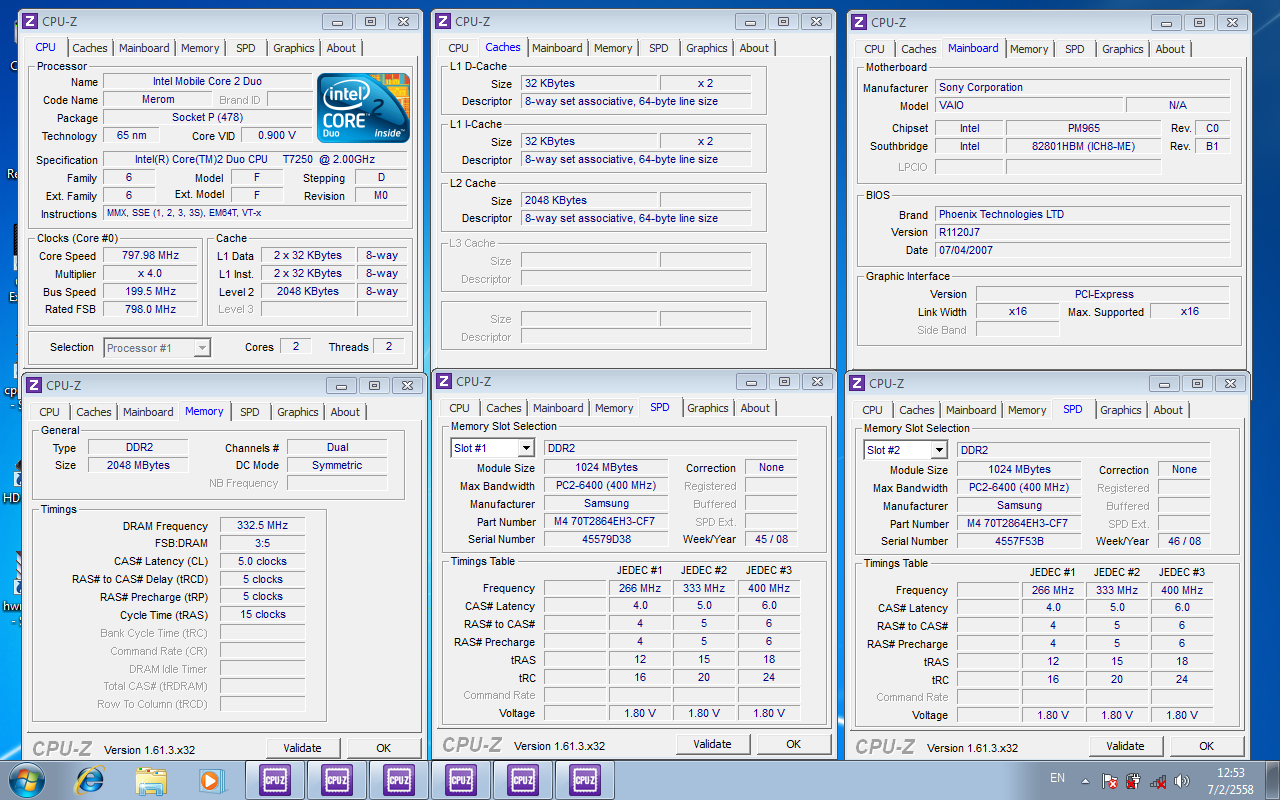The image size is (1280, 800).
Task: Open the Caches tab in the Mainboard window
Action: 919,49
